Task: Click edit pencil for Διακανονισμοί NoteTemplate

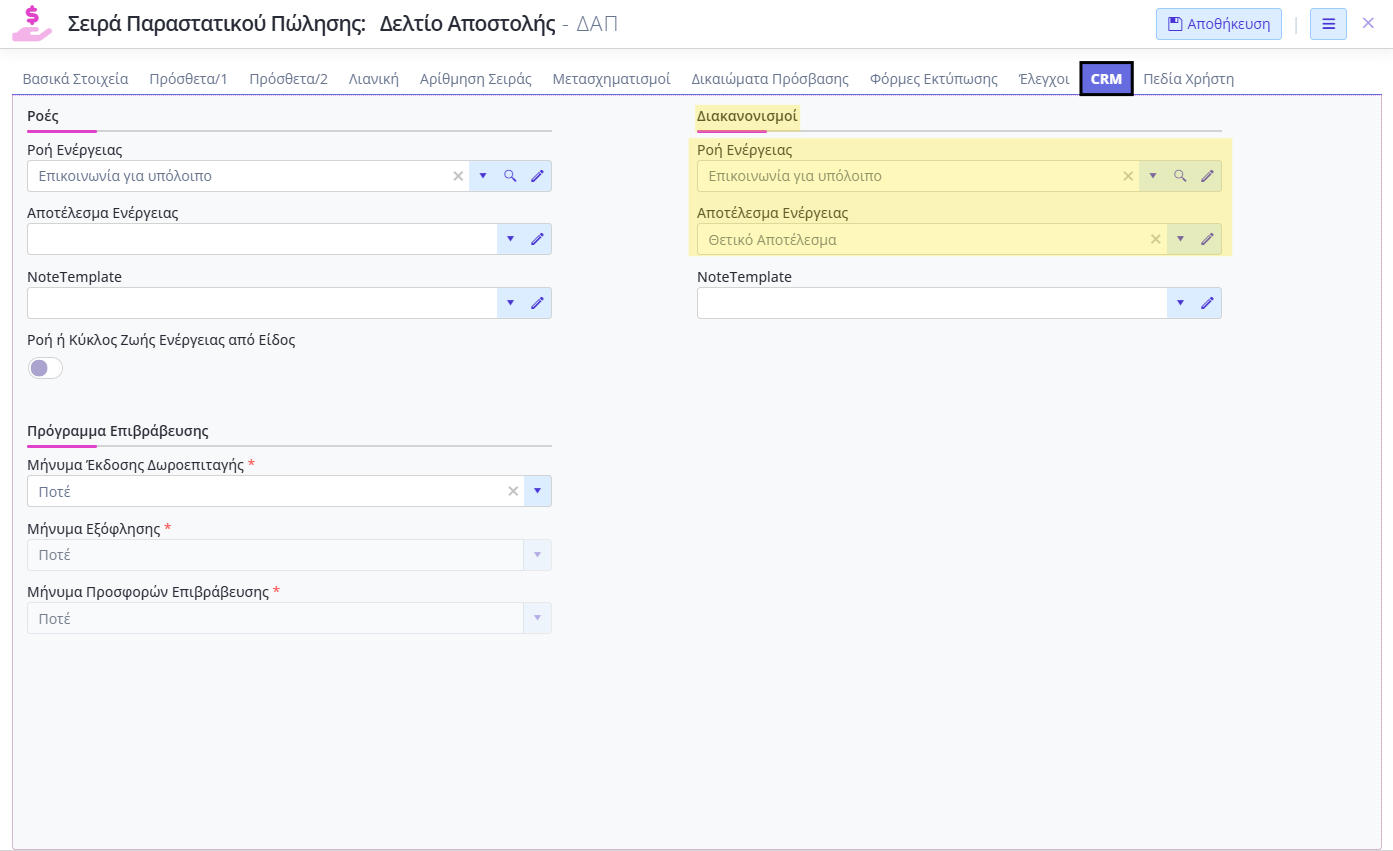Action: 1207,303
